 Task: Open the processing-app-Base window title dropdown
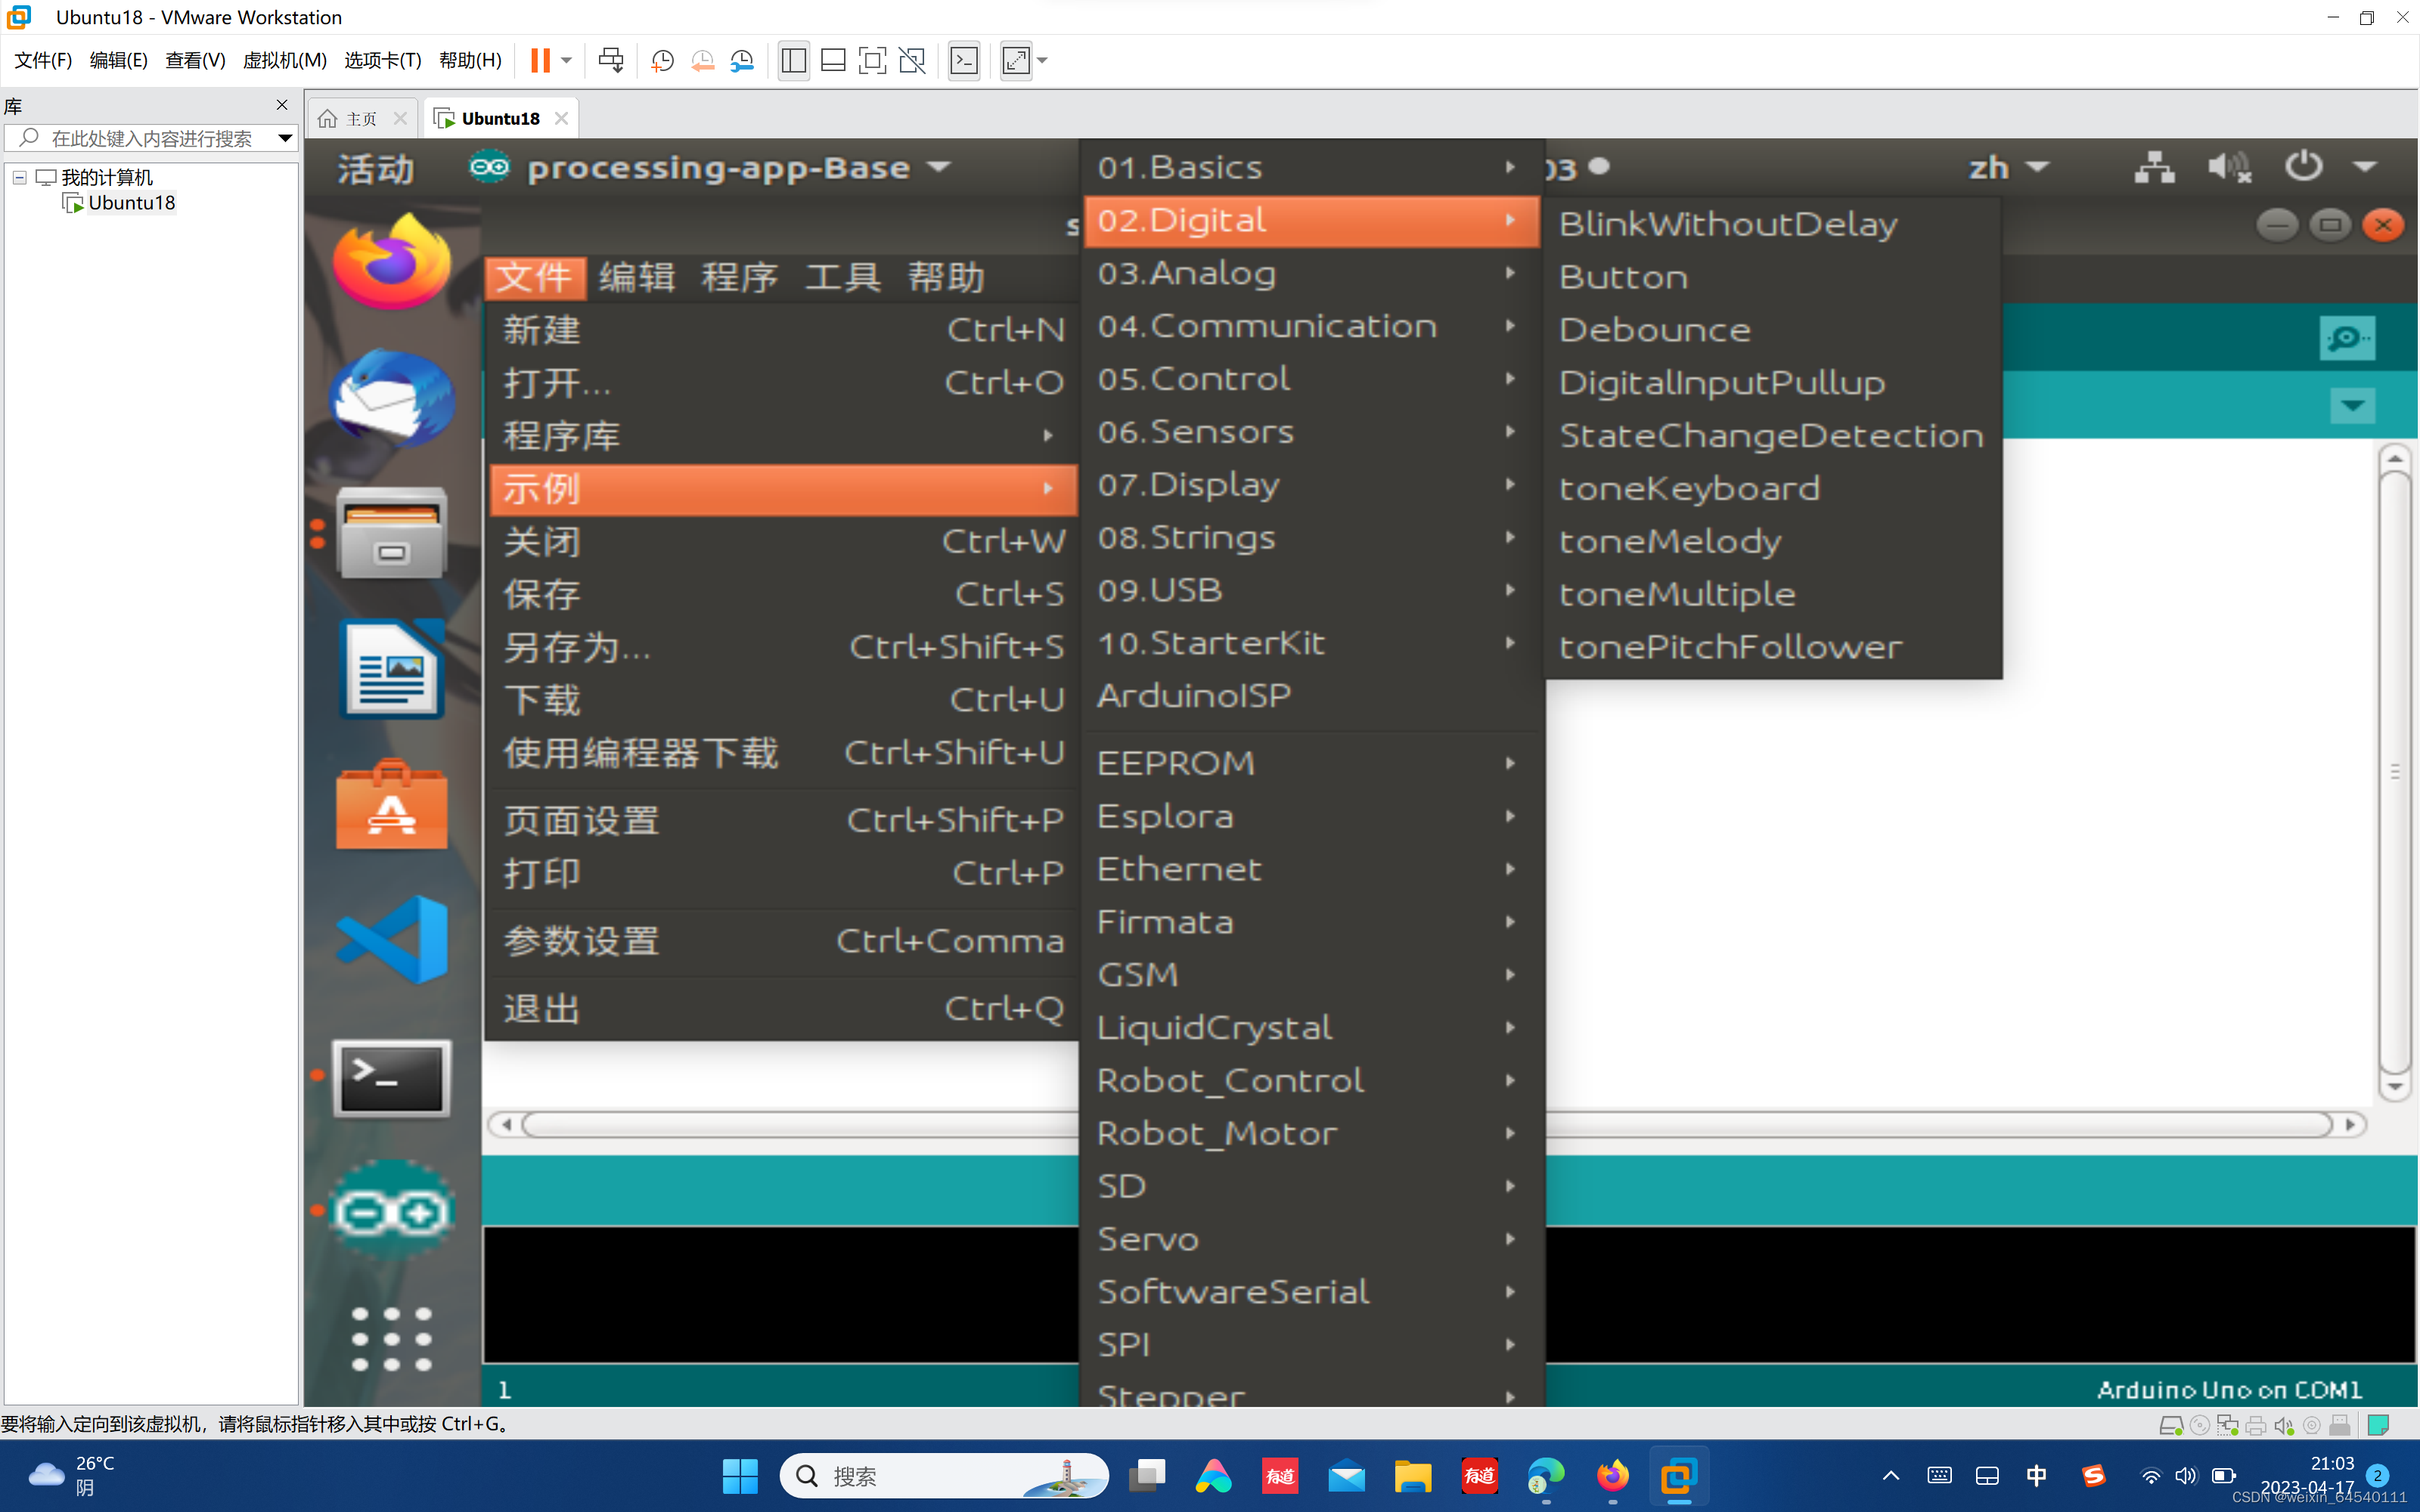pos(937,167)
